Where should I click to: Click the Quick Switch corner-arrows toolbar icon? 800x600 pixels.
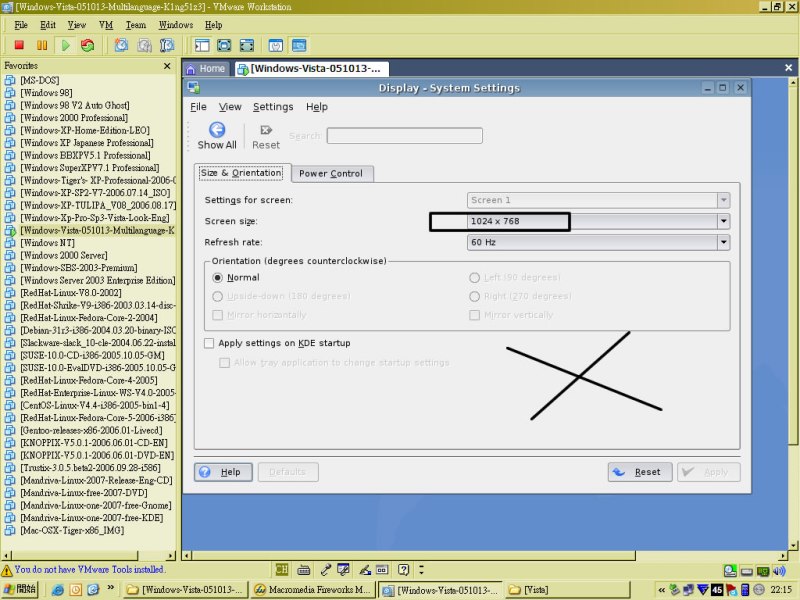click(x=247, y=45)
